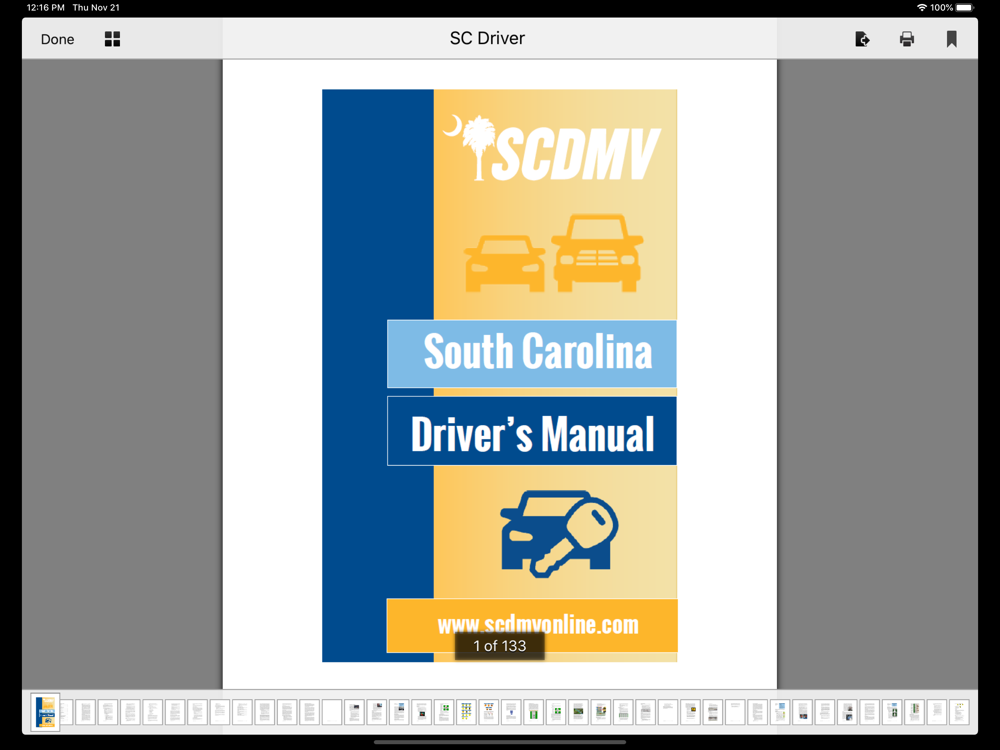Screen dimensions: 1000x750
Task: Bookmark this page with the bookmark icon
Action: (952, 40)
